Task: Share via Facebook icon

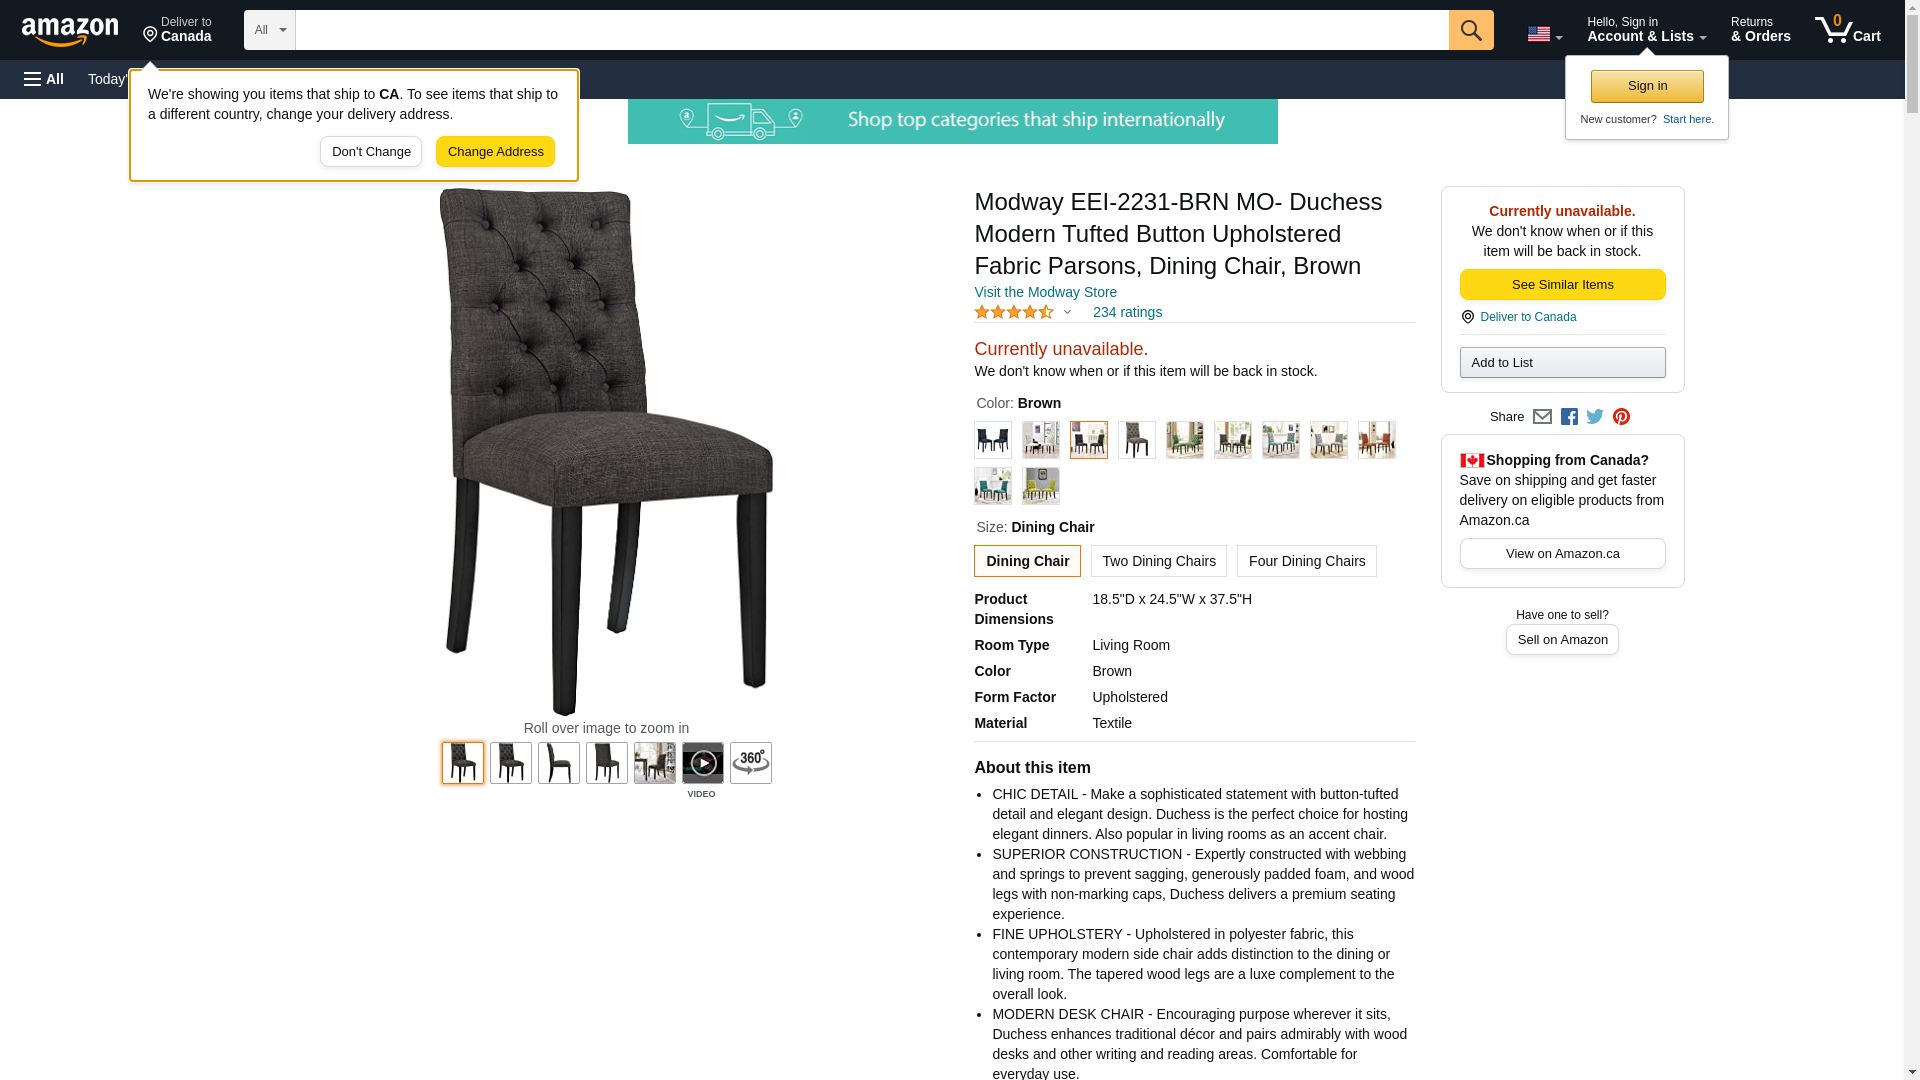Action: pyautogui.click(x=1569, y=417)
